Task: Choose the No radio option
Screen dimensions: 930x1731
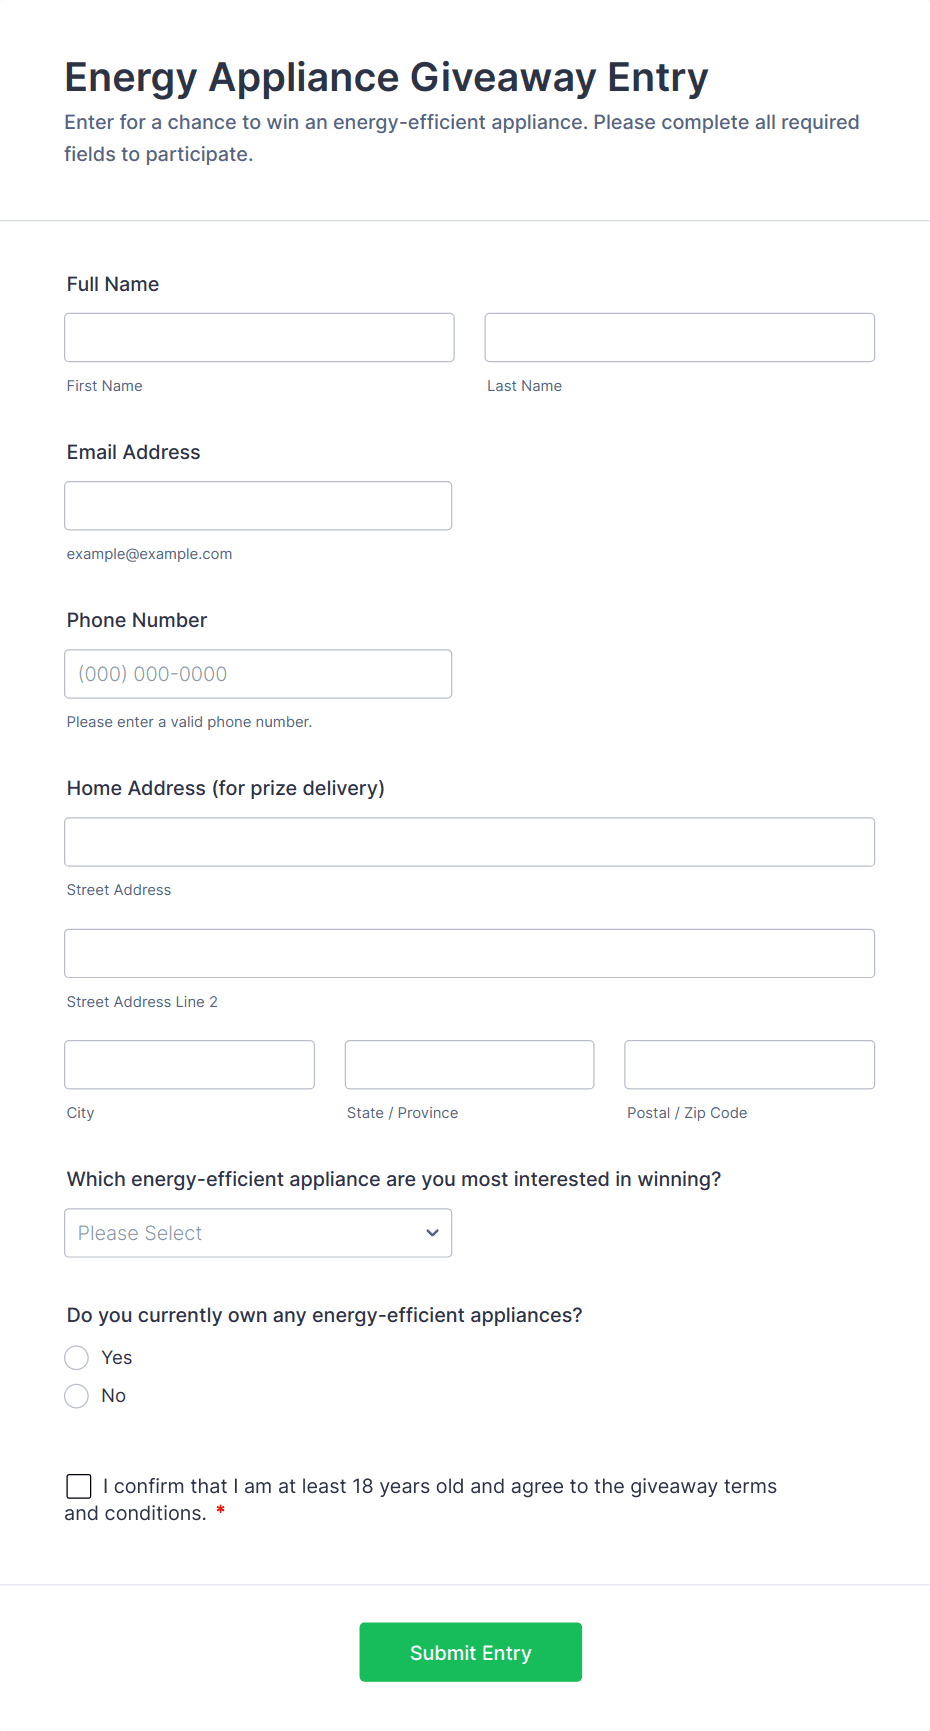Action: click(x=77, y=1396)
